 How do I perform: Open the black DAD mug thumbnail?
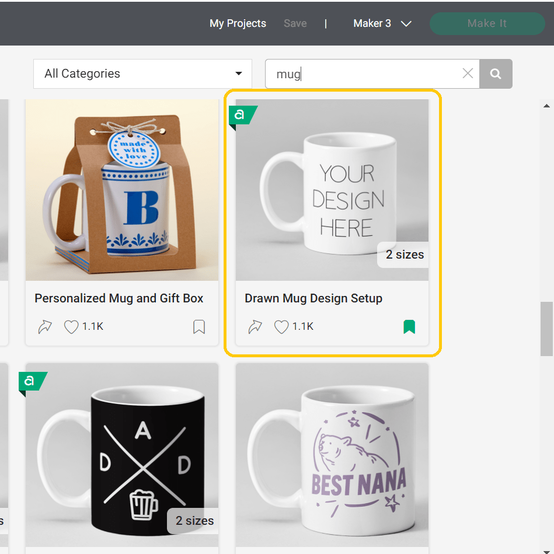tap(122, 455)
